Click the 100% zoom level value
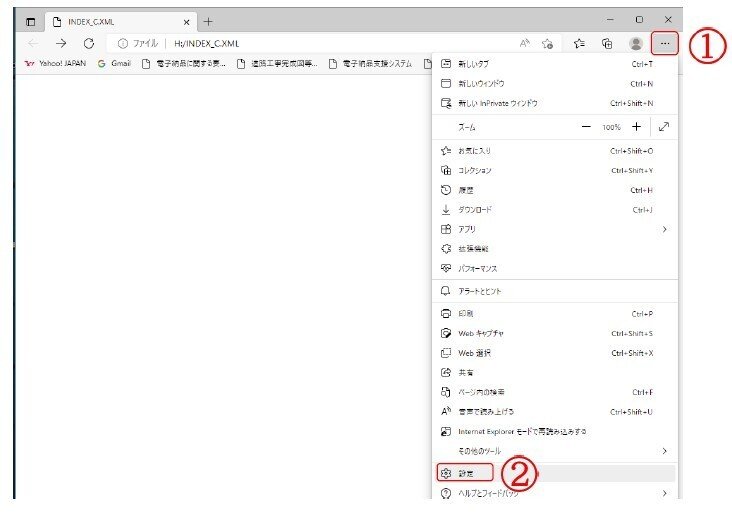This screenshot has height=524, width=732. click(611, 127)
